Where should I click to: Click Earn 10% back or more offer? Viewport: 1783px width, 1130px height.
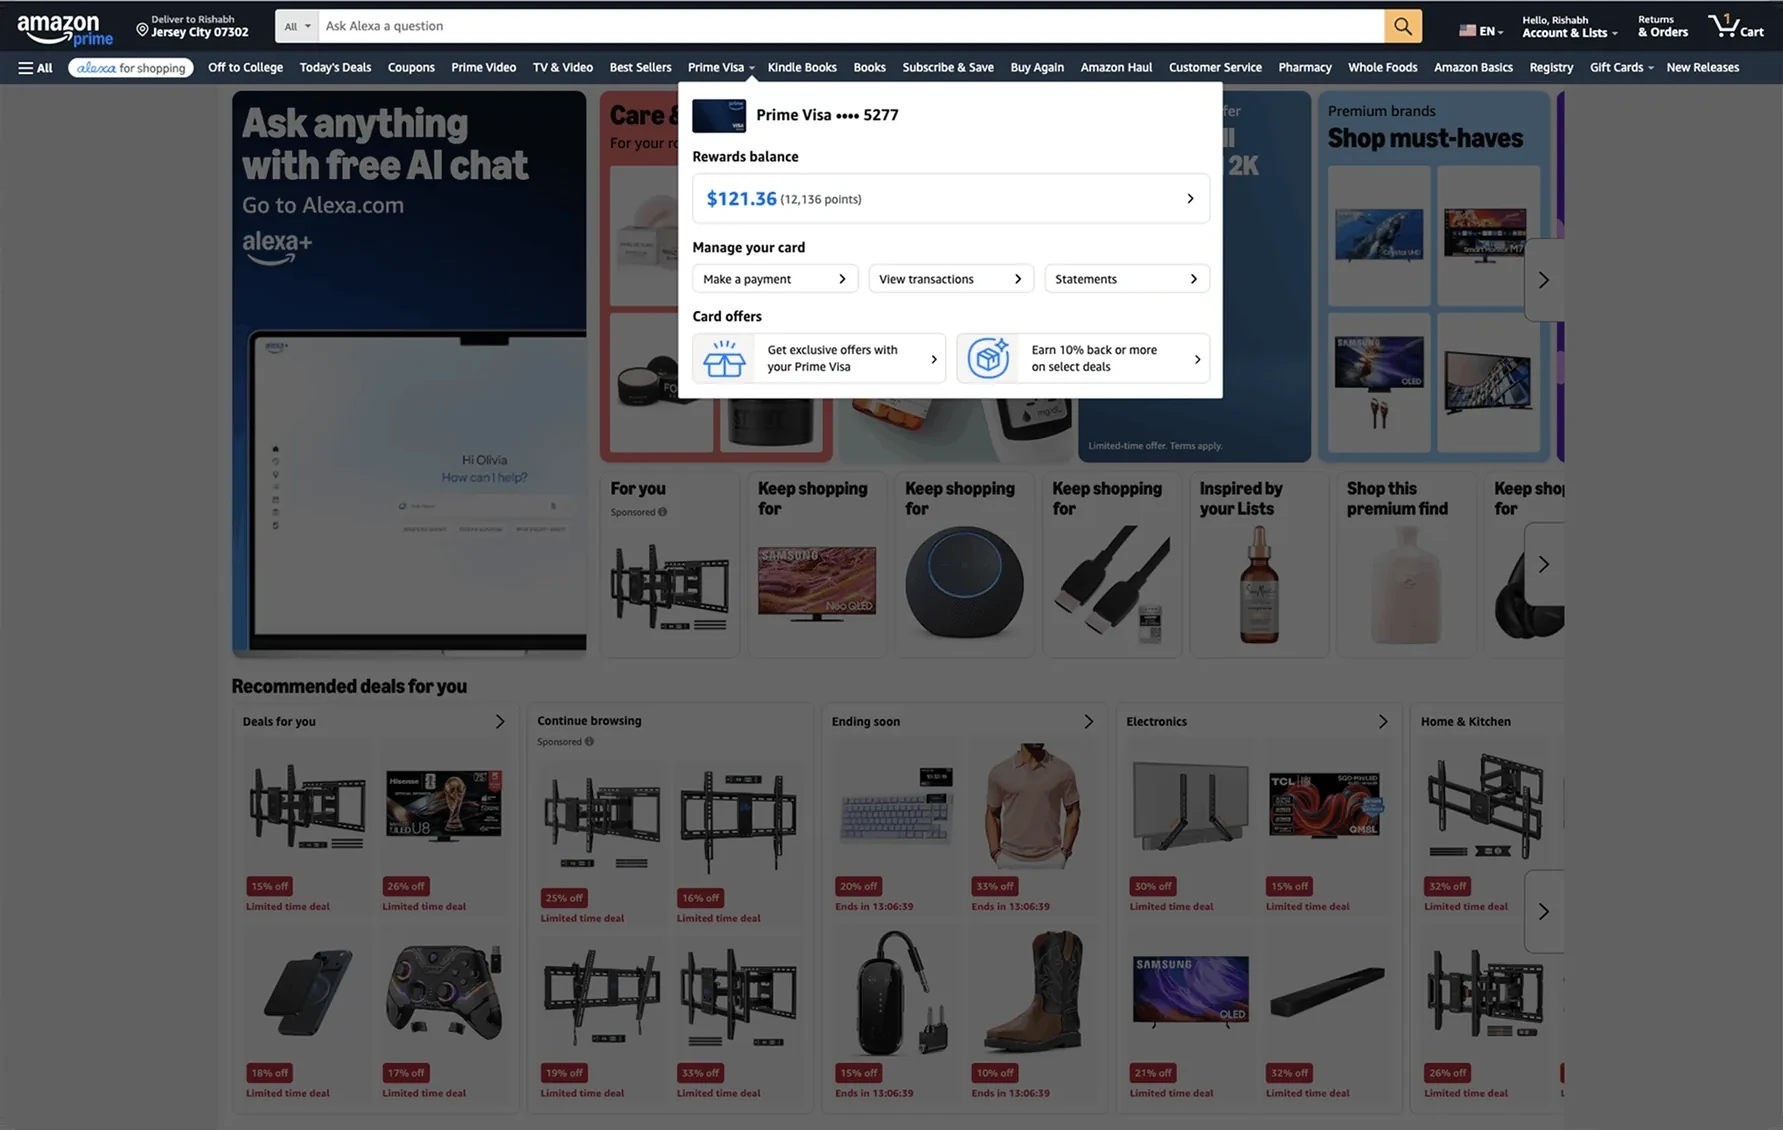[x=1083, y=359]
